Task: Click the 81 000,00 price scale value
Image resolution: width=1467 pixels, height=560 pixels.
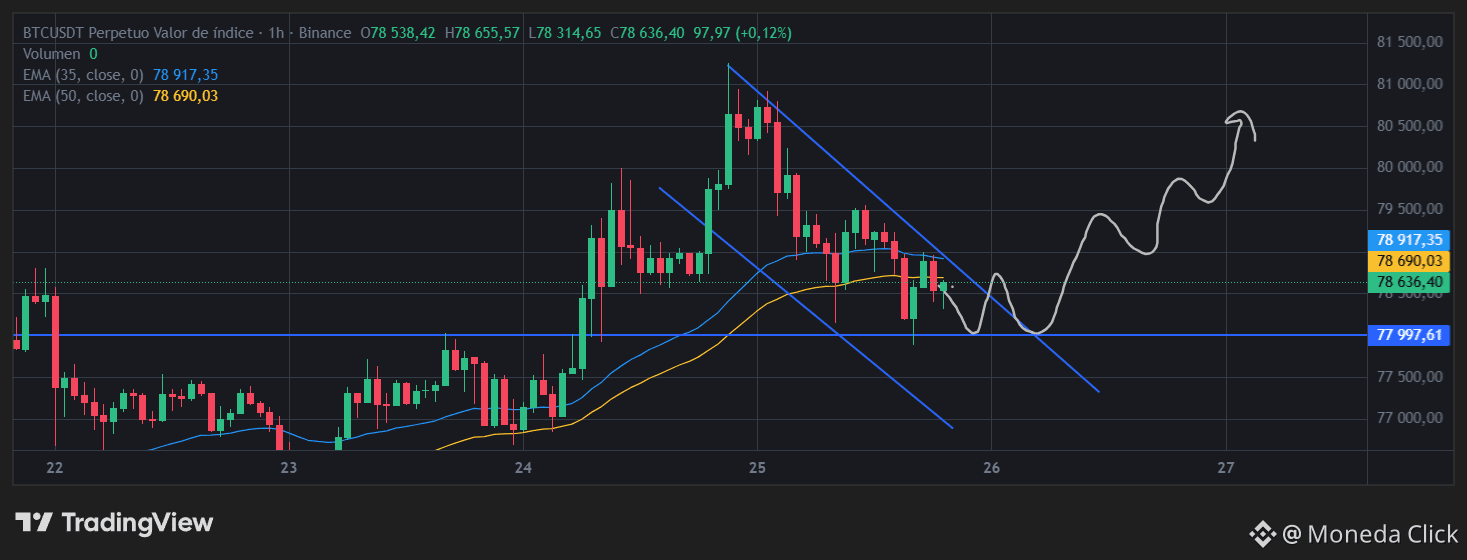Action: (x=1409, y=84)
